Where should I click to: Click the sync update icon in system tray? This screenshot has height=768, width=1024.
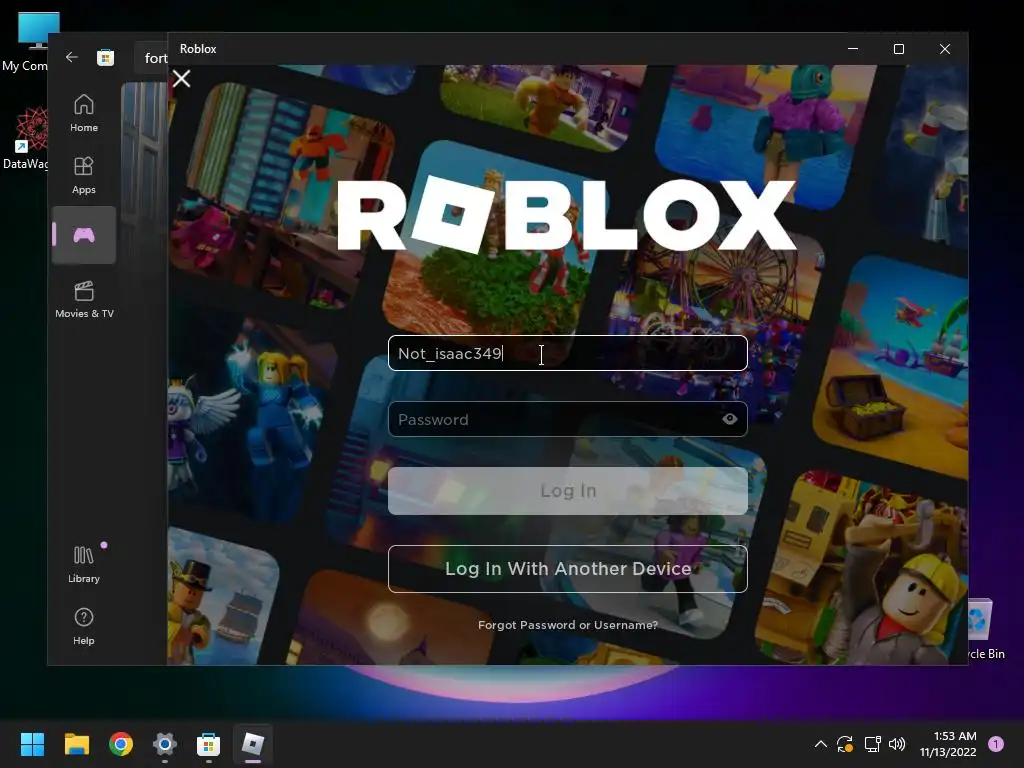click(x=844, y=744)
